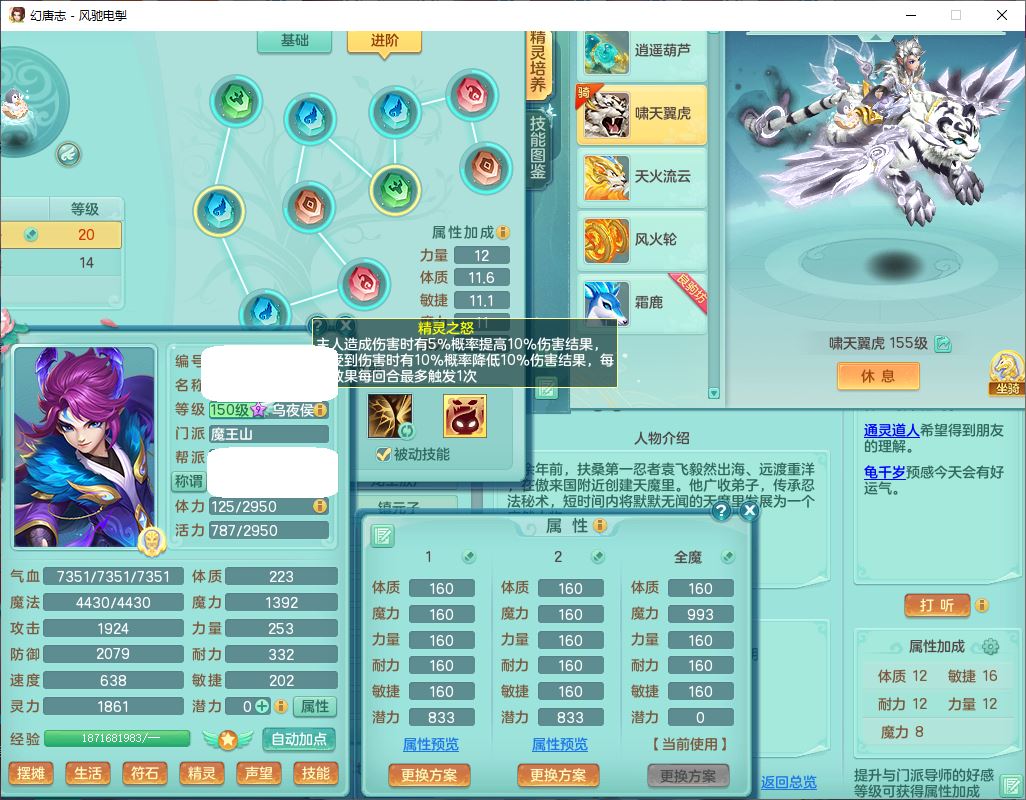Open 属性预览 link under scheme 1
1026x800 pixels.
click(431, 744)
